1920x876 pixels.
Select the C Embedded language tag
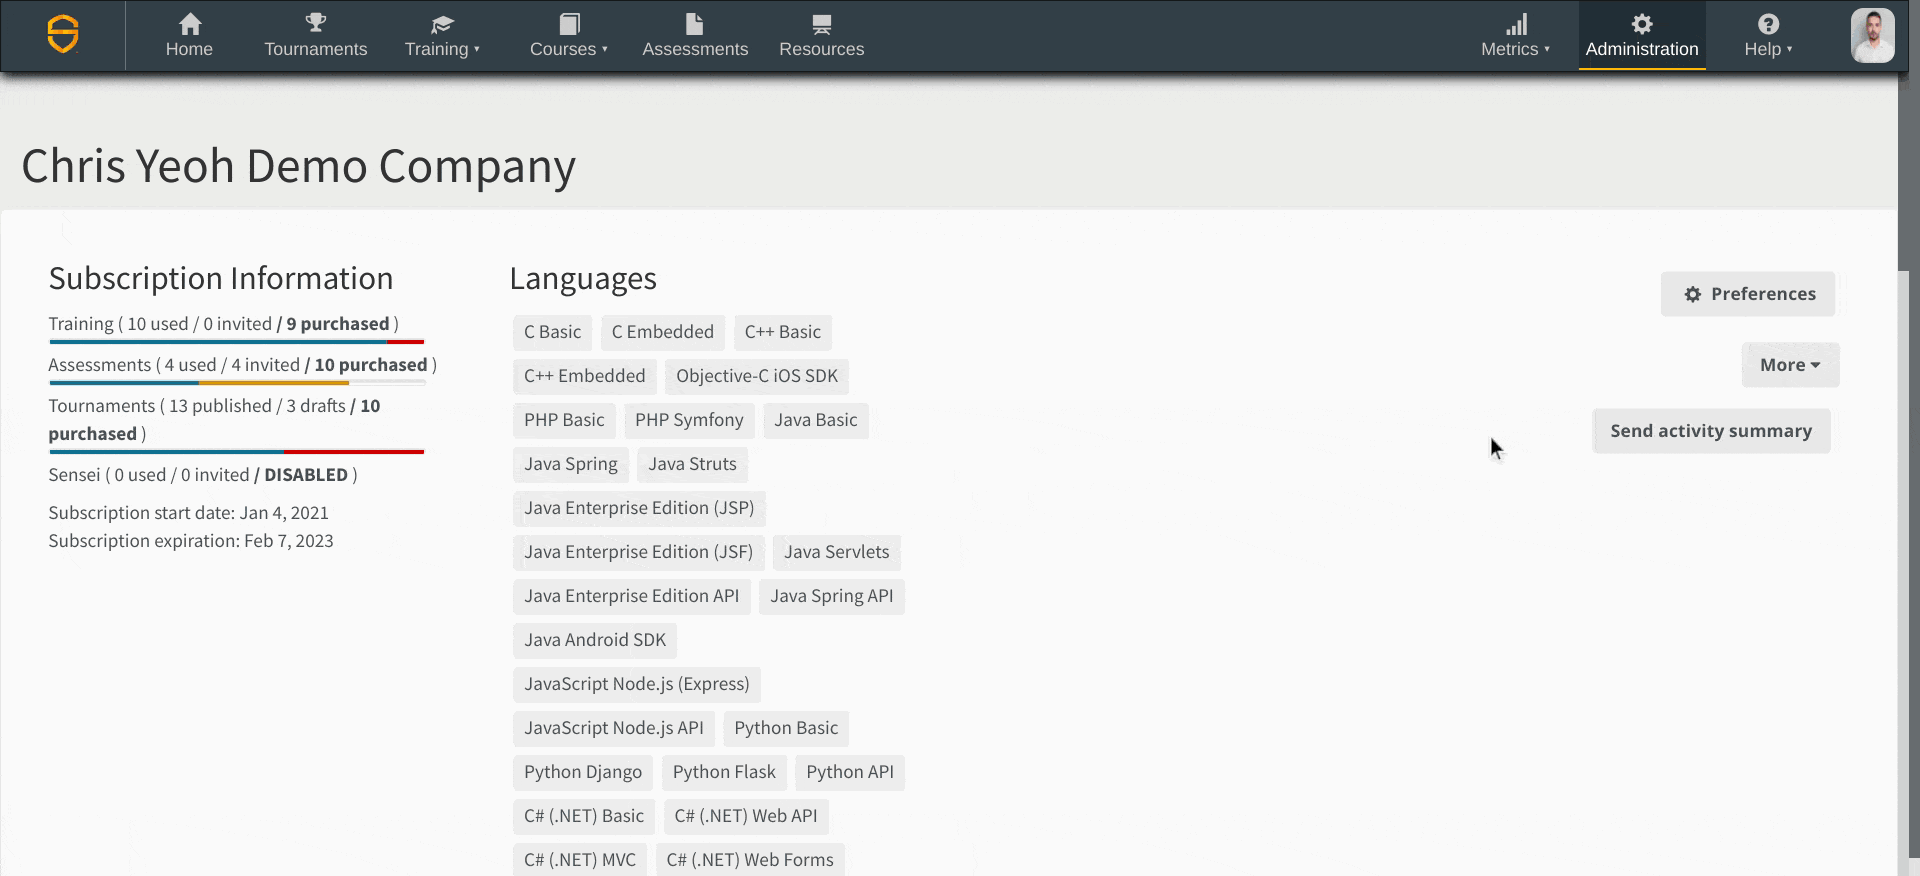662,332
